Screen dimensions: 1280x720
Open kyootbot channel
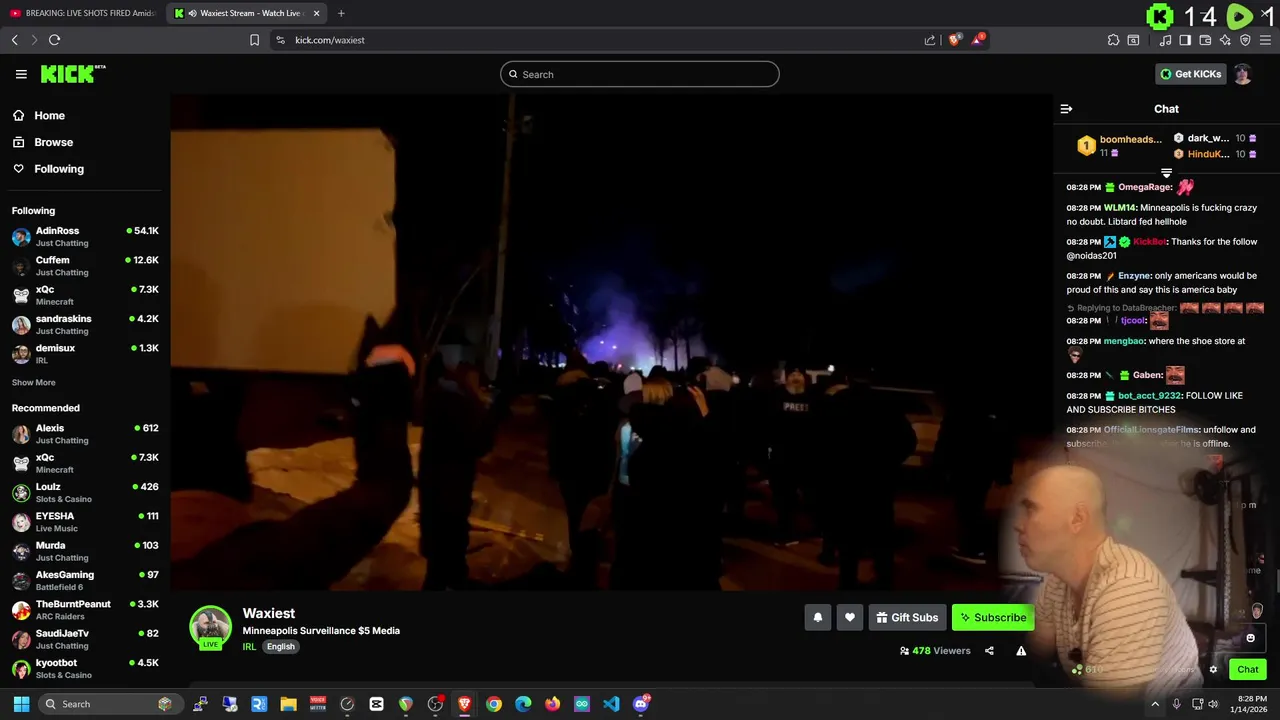(85, 668)
